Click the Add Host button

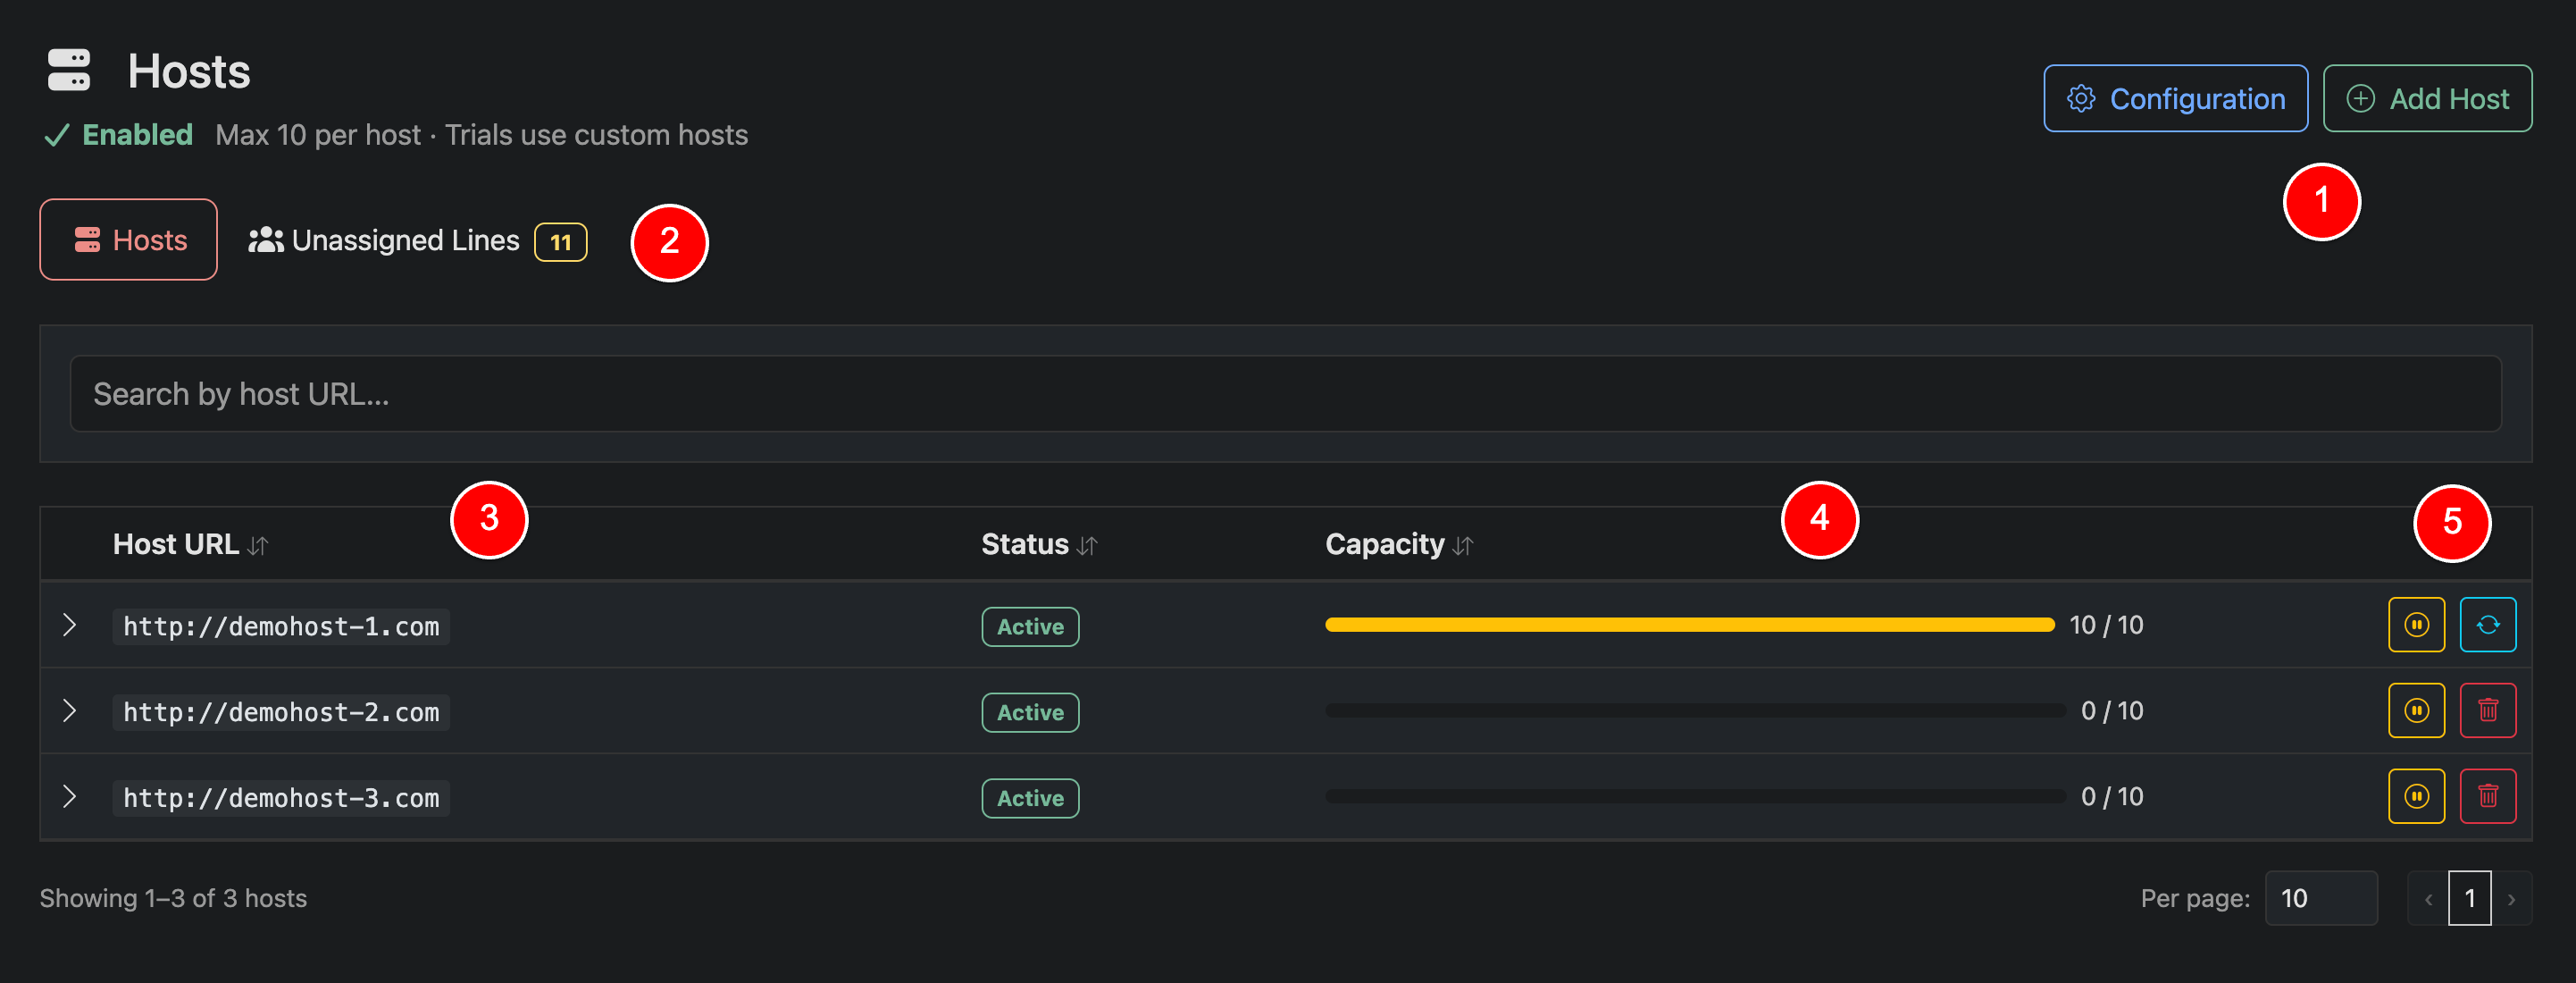coord(2427,99)
